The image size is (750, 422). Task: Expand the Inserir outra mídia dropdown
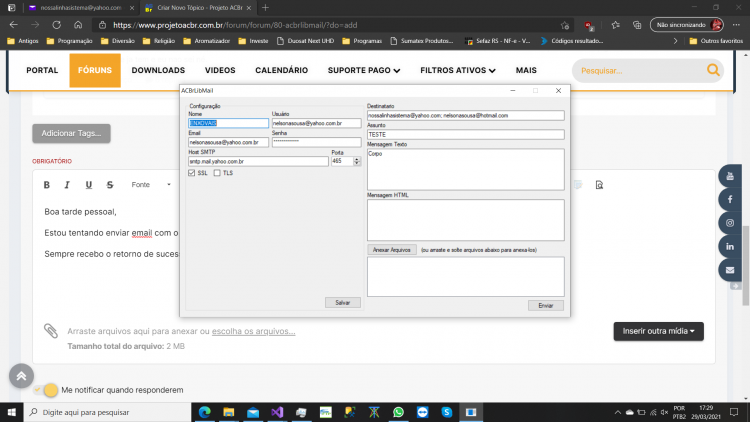[658, 331]
